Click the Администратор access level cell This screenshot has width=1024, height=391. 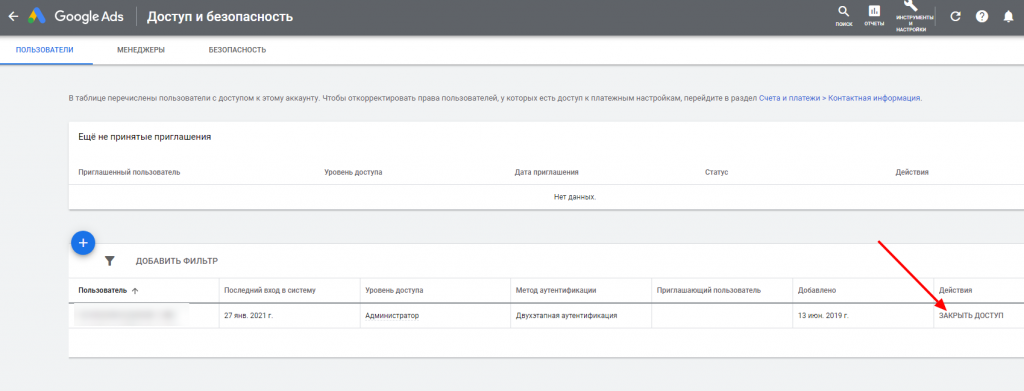pos(392,315)
